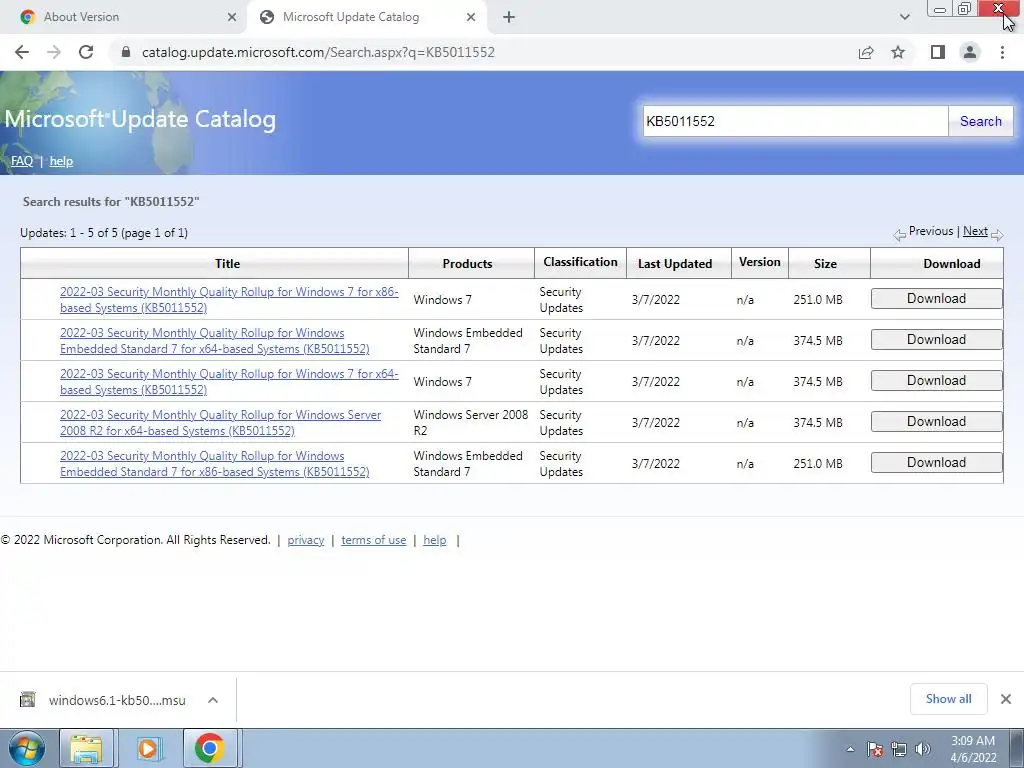The height and width of the screenshot is (768, 1024).
Task: Download the Windows Server 2008 R2 update
Action: [x=936, y=422]
